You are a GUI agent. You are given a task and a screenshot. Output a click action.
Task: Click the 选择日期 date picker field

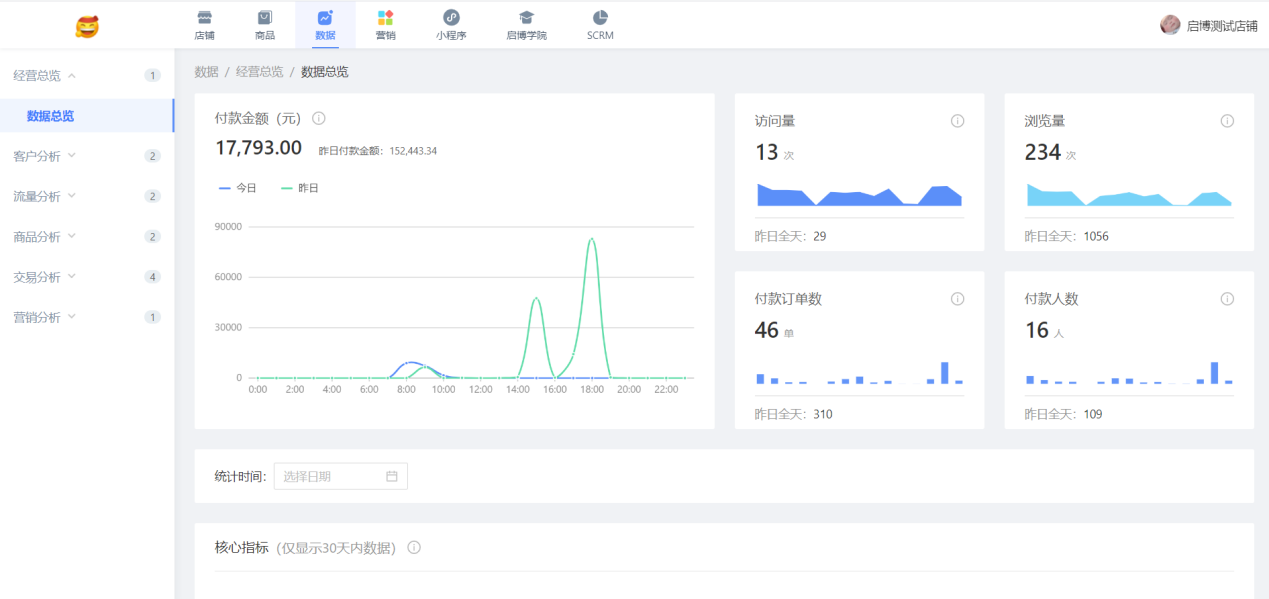click(x=340, y=476)
